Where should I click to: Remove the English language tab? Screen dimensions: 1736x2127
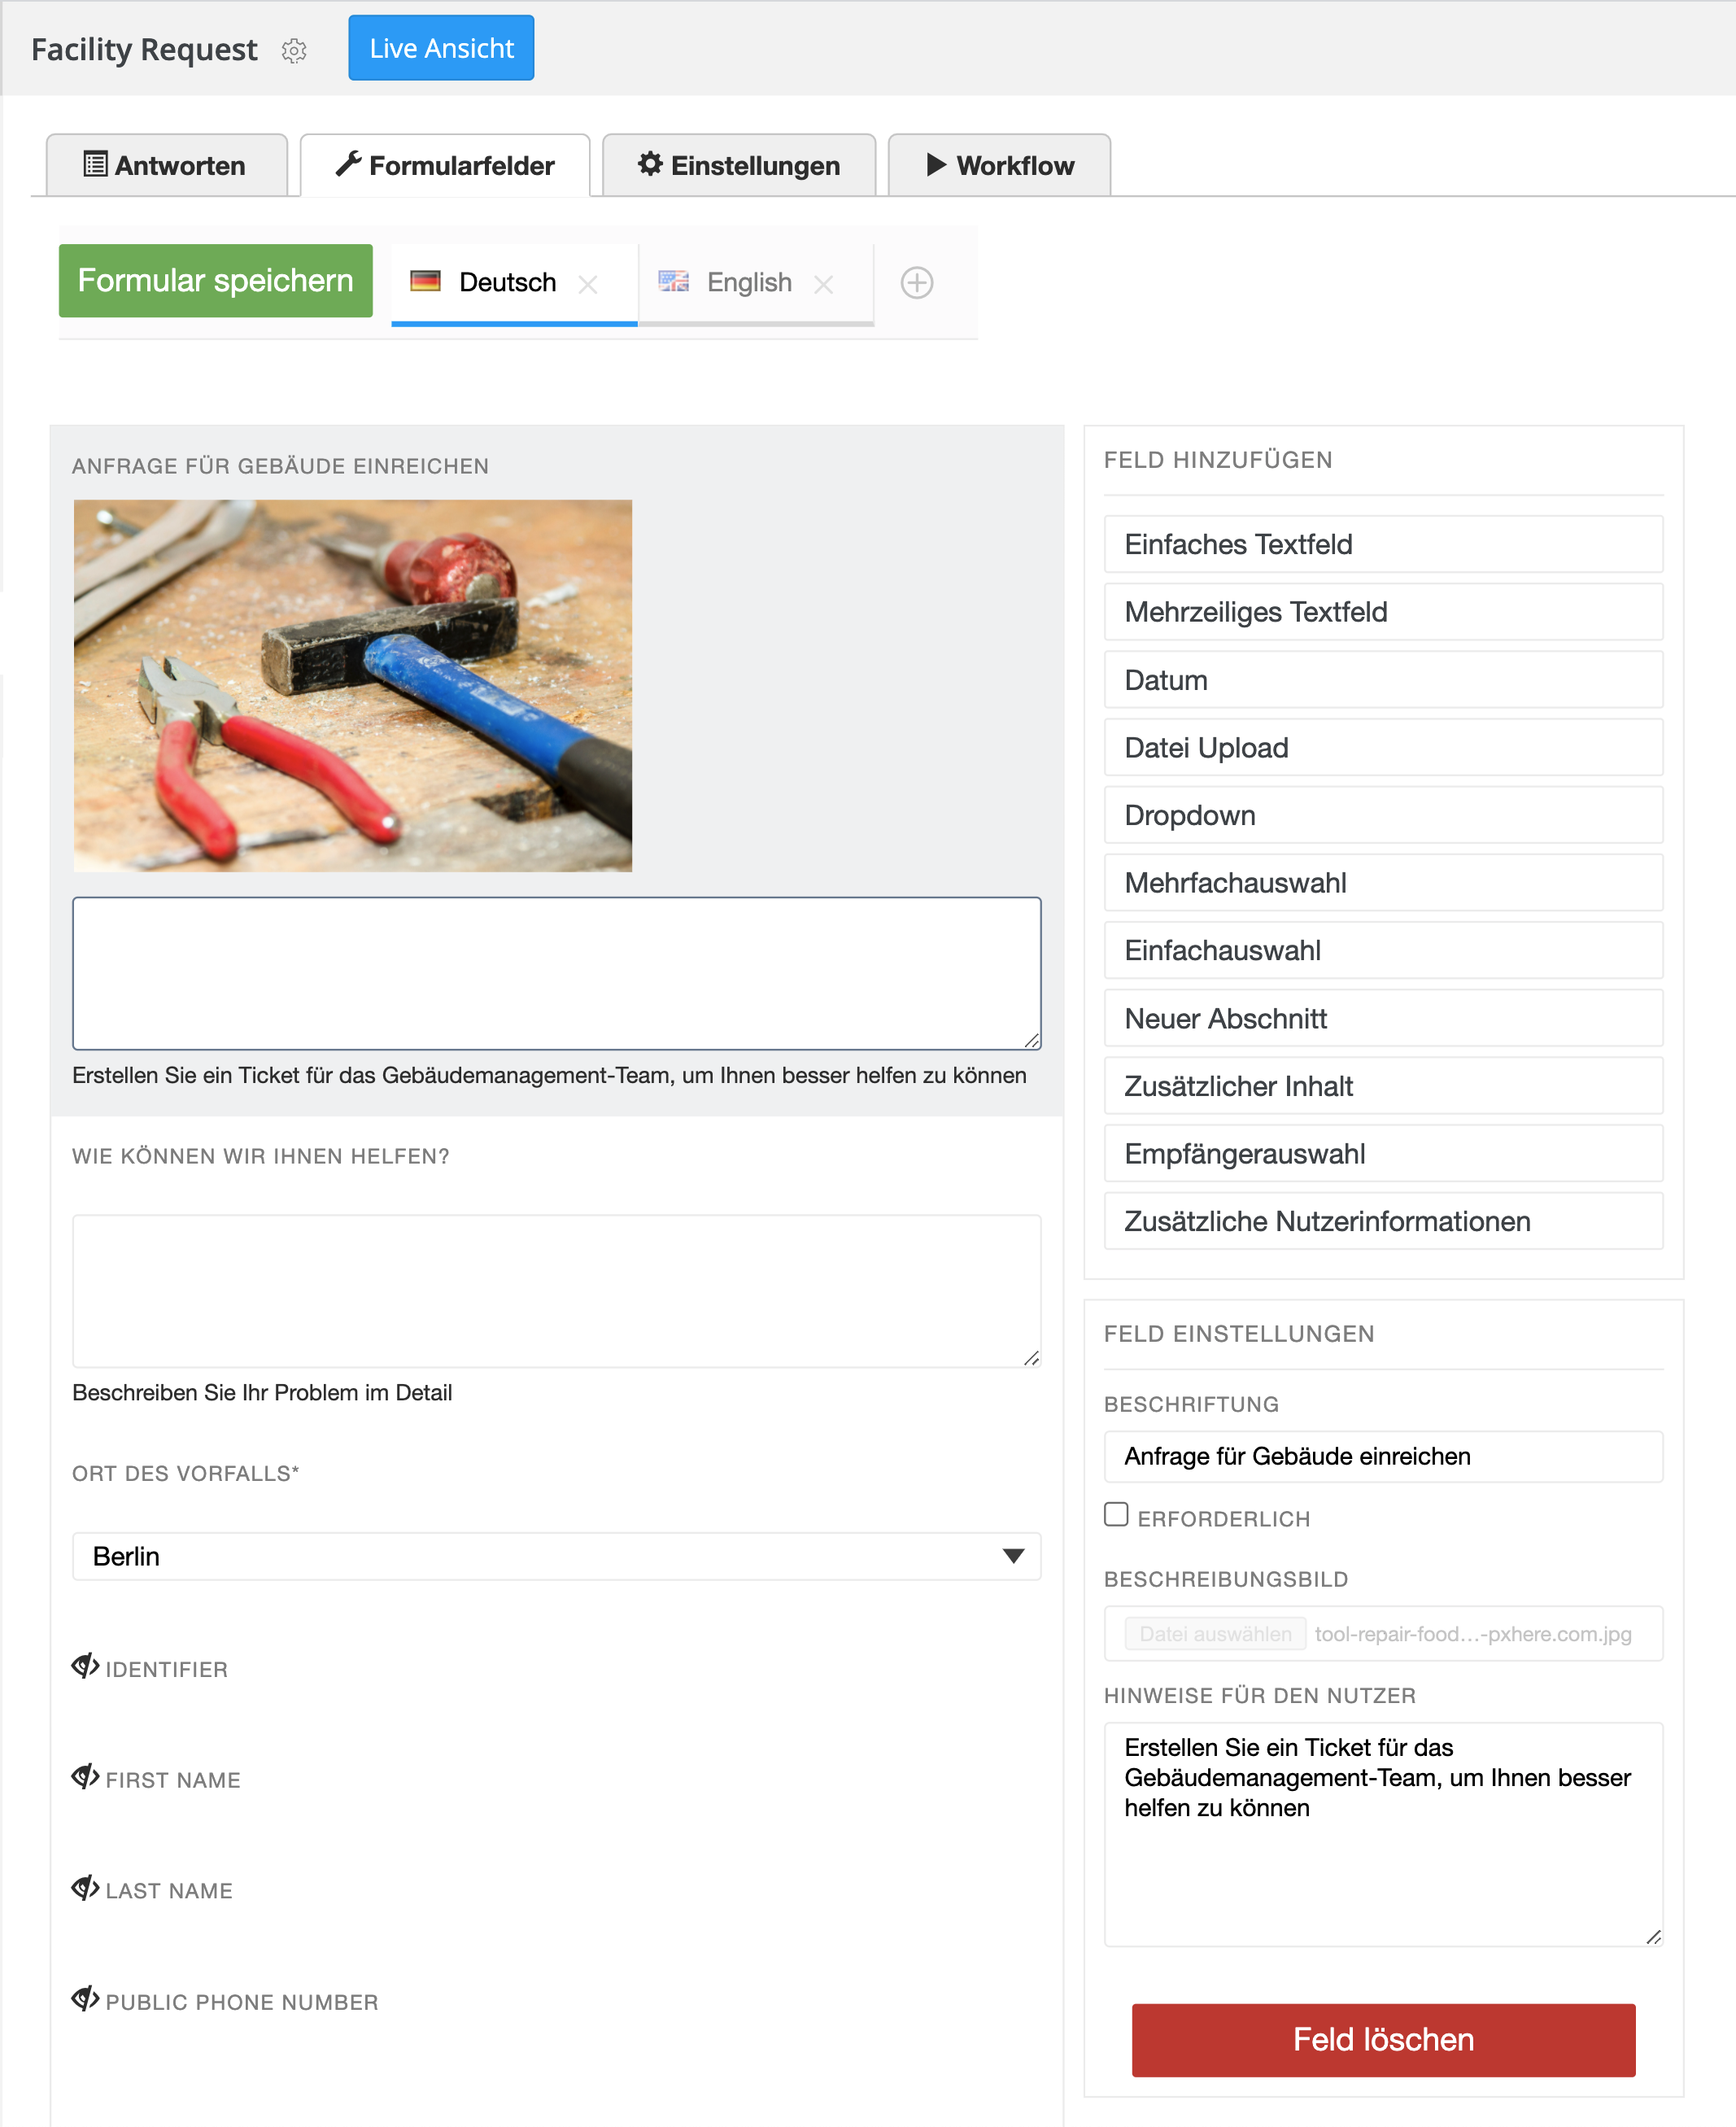point(823,285)
